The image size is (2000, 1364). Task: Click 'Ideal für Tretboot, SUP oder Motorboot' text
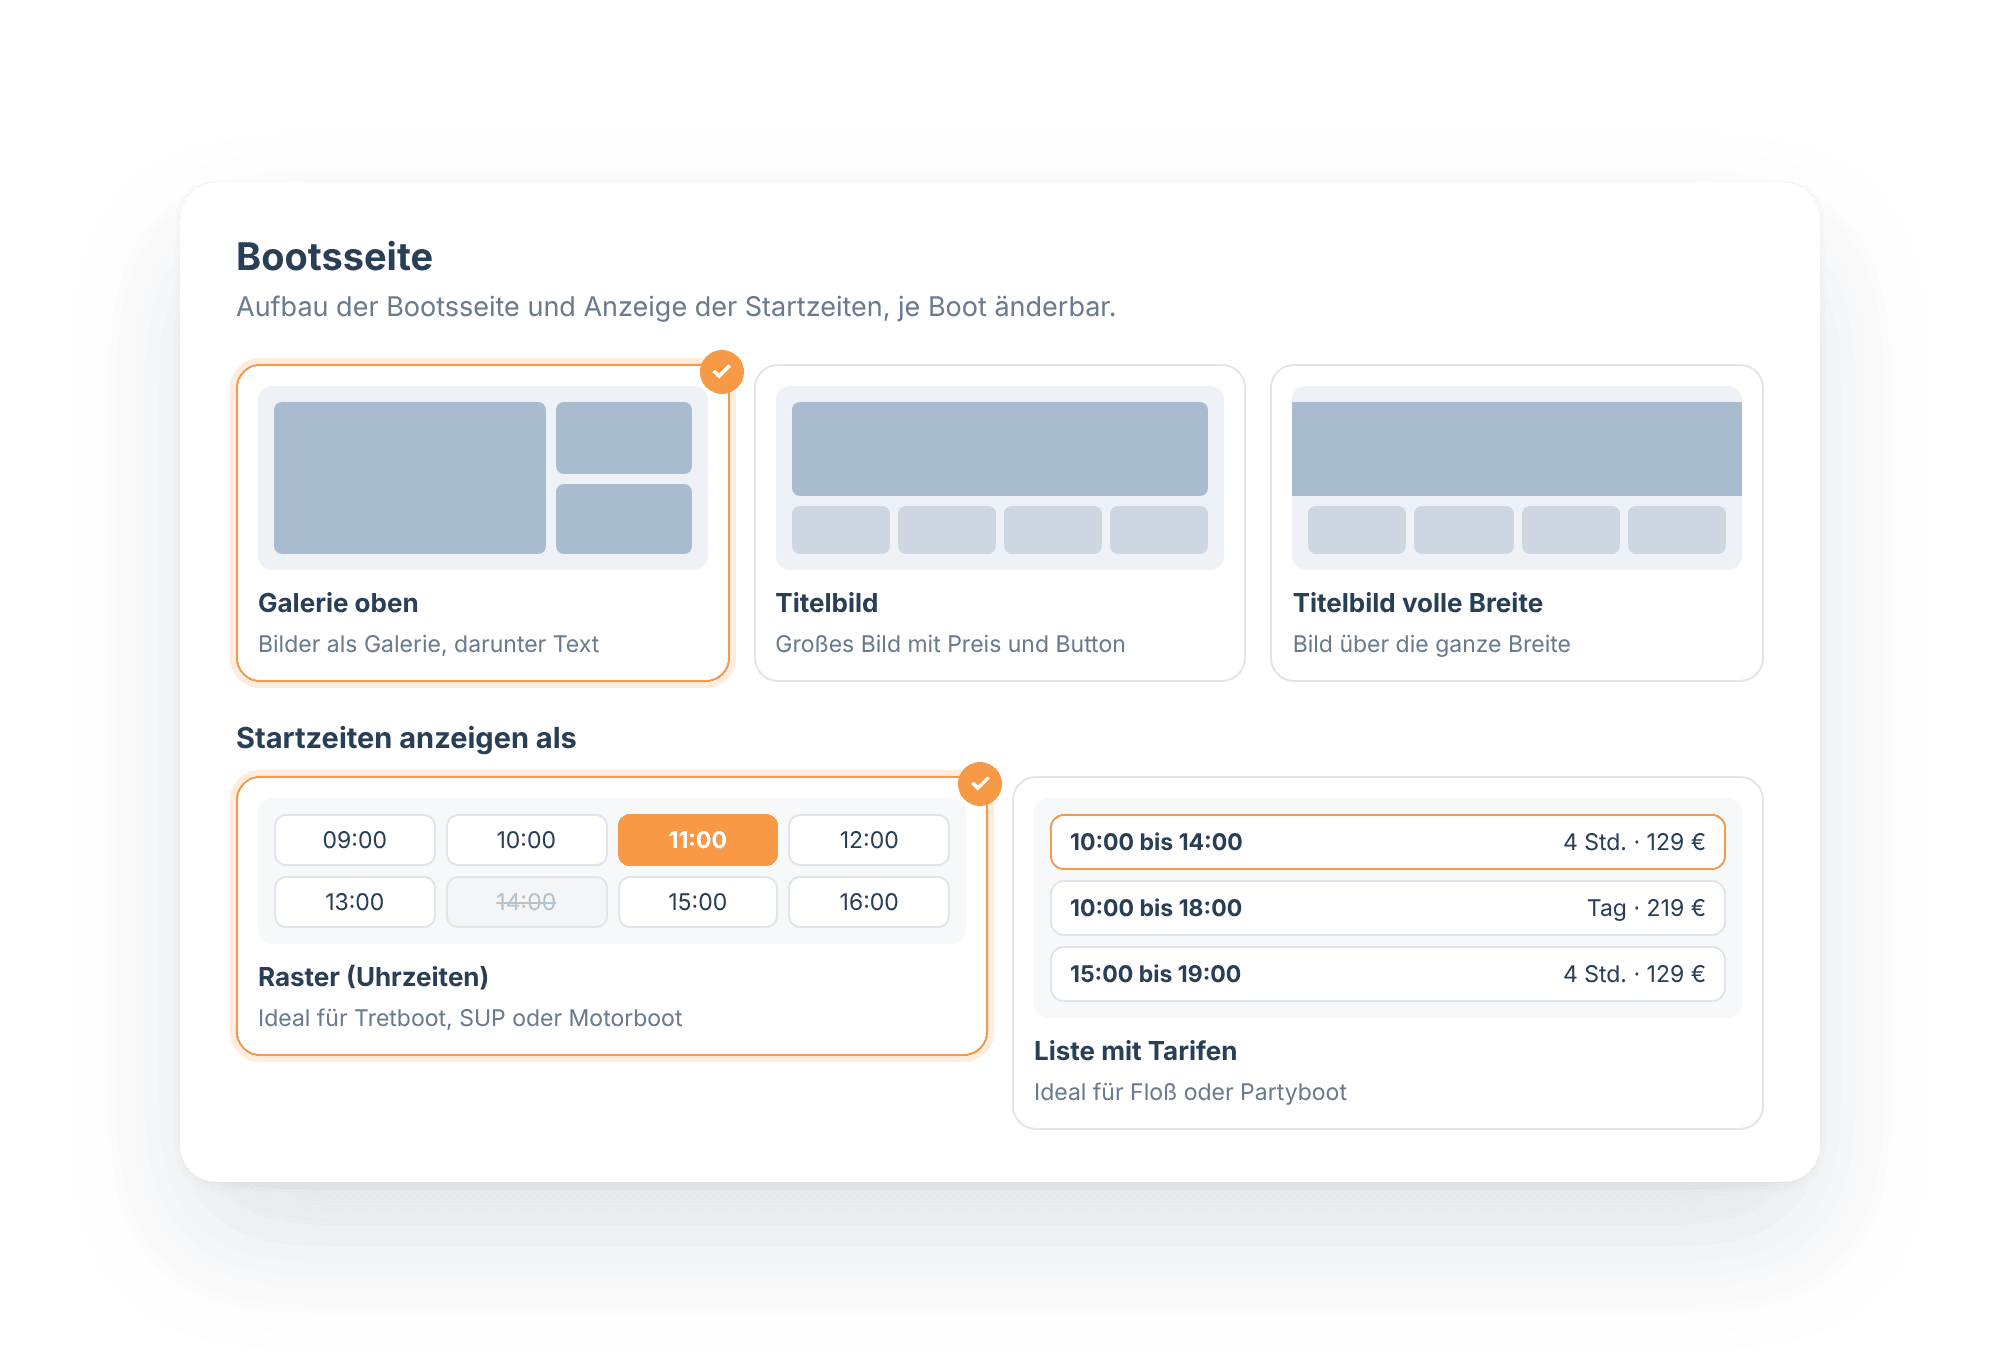click(470, 1018)
